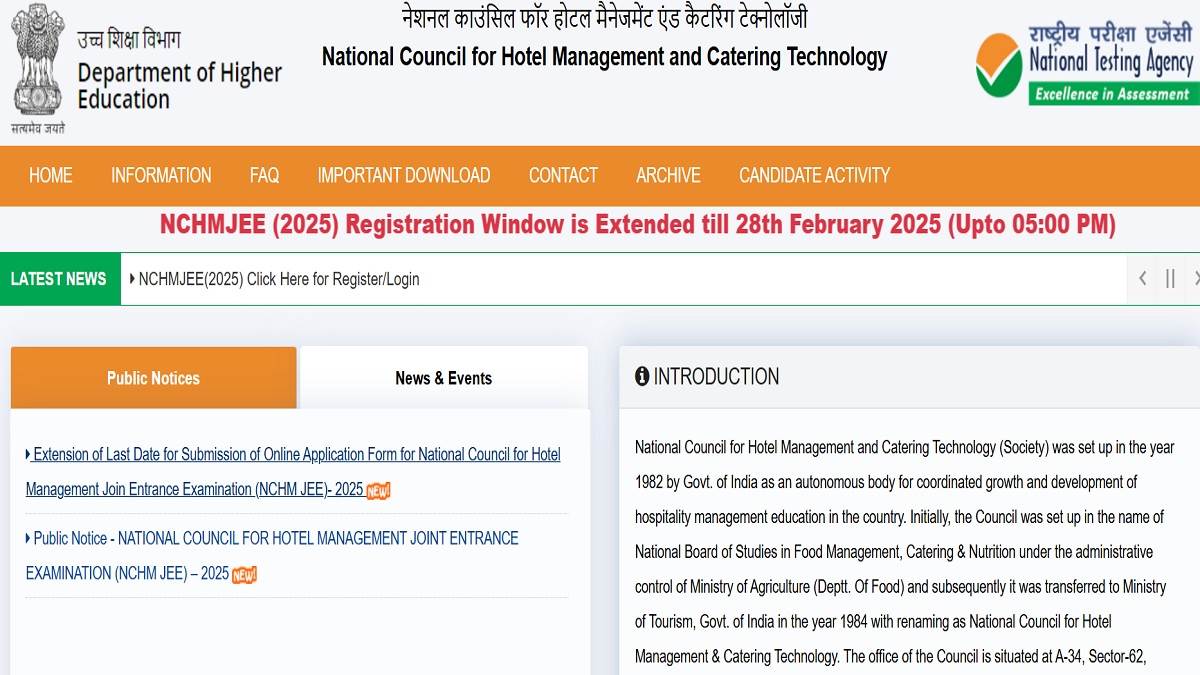Click NEW badge beside Public Notice JEE 2025

click(244, 575)
